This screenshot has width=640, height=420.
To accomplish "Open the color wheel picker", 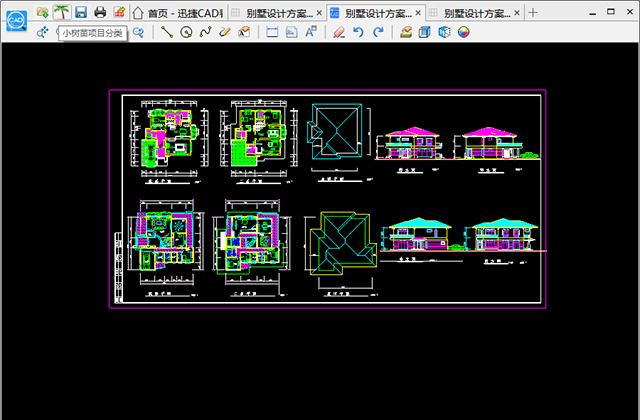I will [463, 32].
